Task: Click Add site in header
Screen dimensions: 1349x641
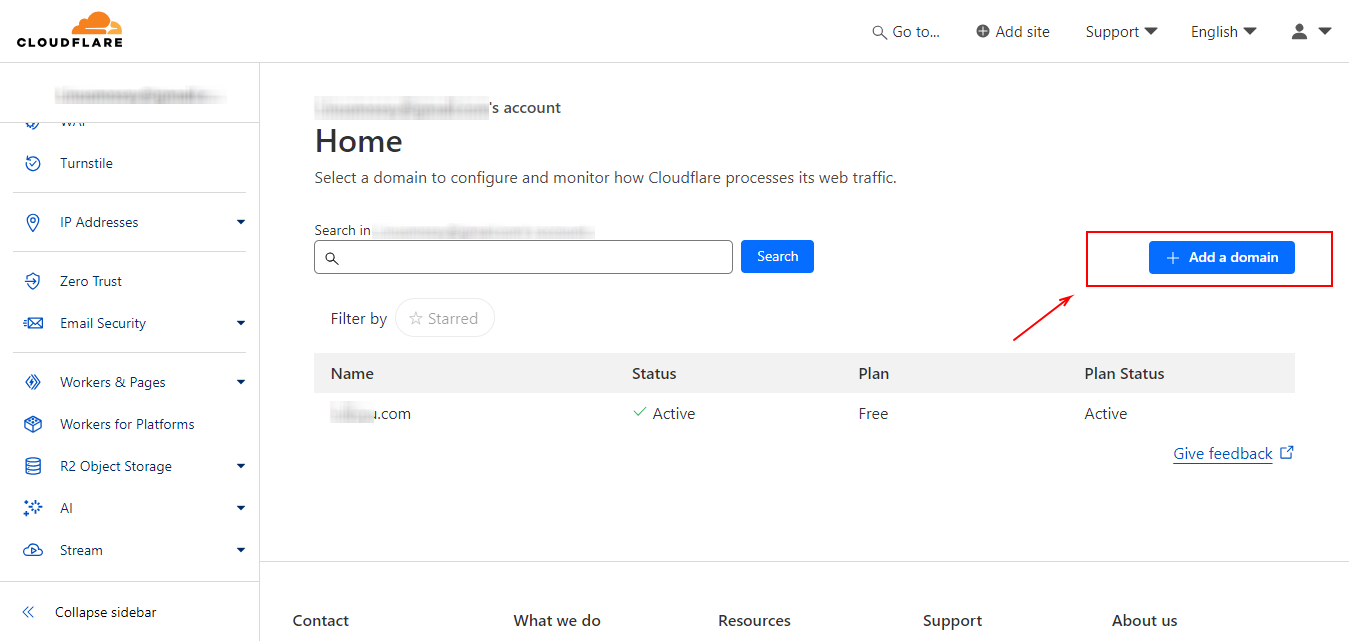Action: pos(1013,32)
